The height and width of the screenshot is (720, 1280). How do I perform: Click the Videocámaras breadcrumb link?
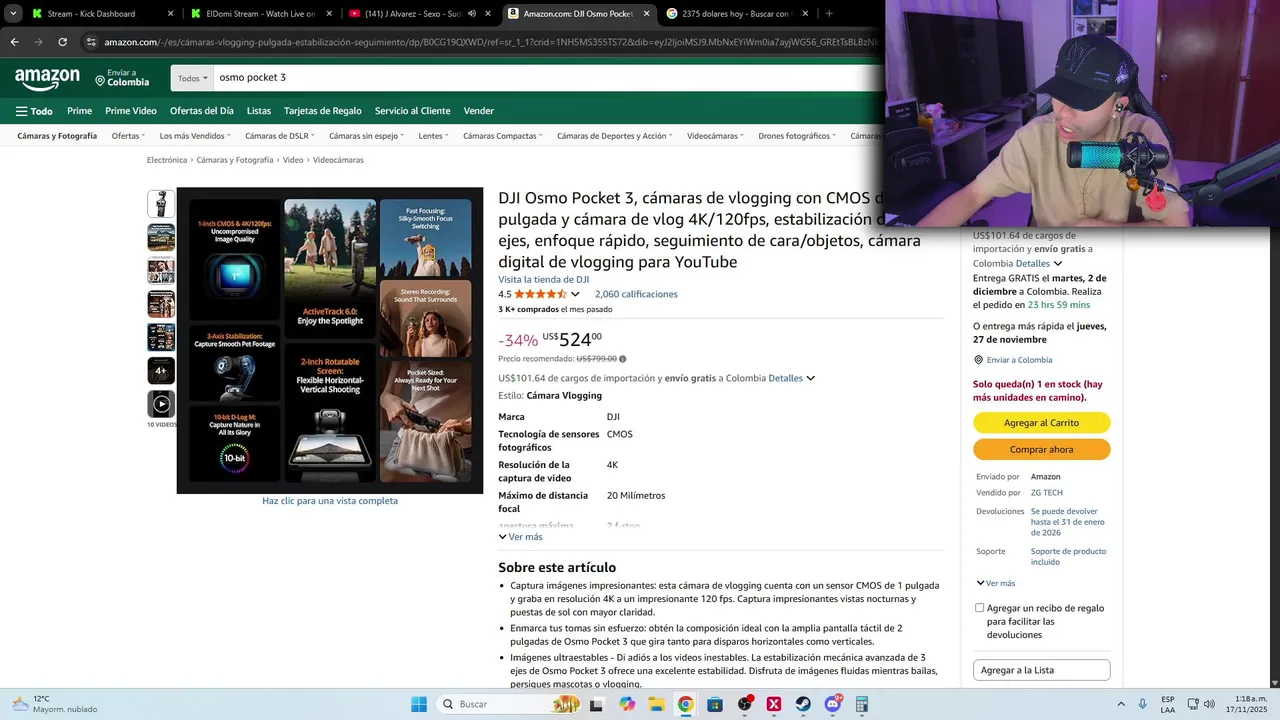coord(338,160)
